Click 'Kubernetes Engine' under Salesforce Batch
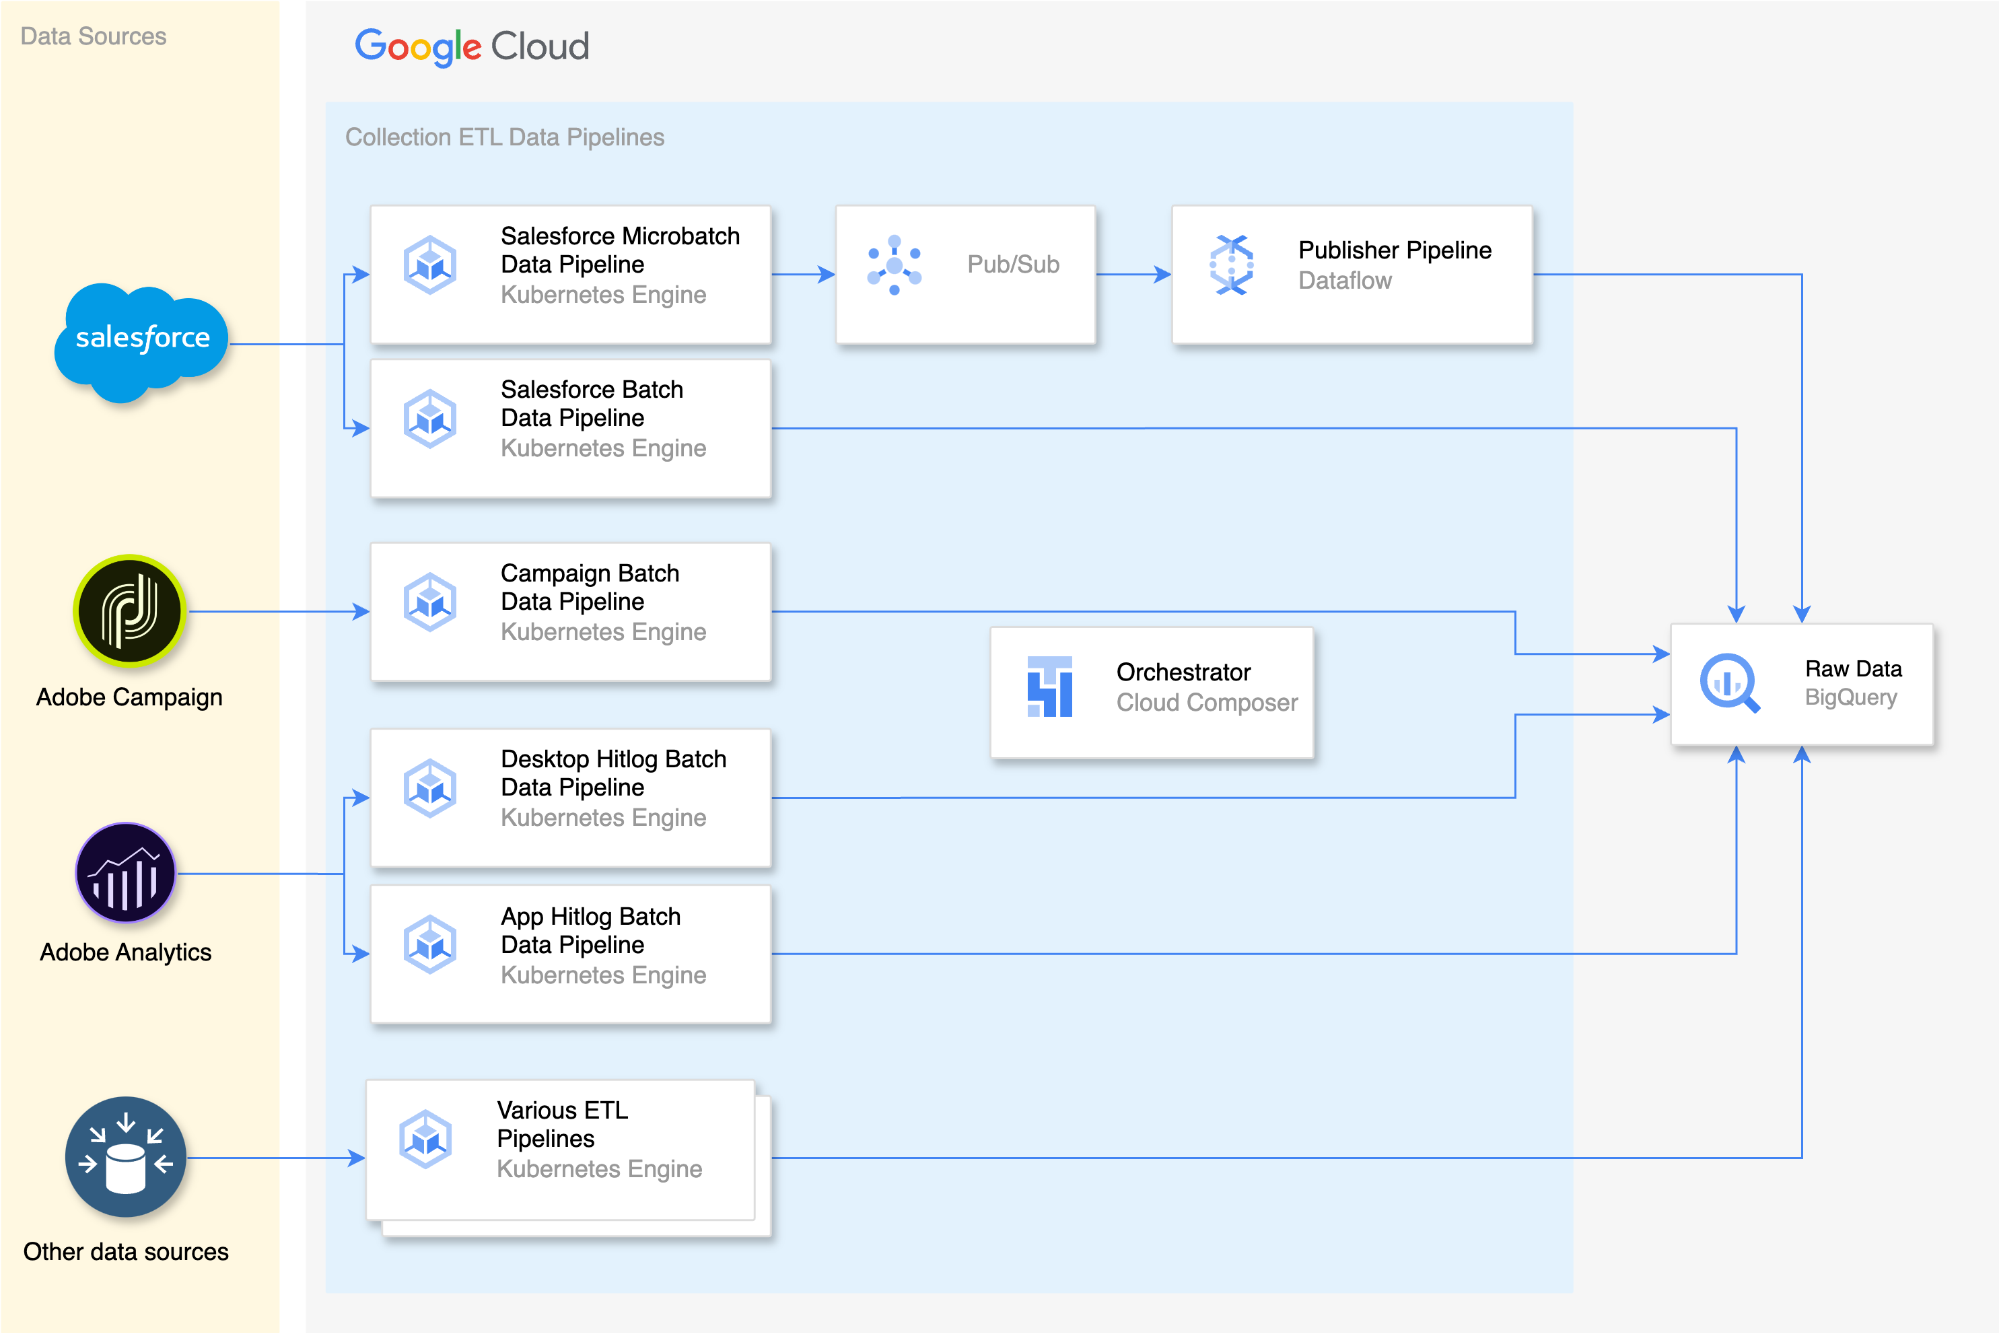Viewport: 1999px width, 1333px height. (603, 448)
